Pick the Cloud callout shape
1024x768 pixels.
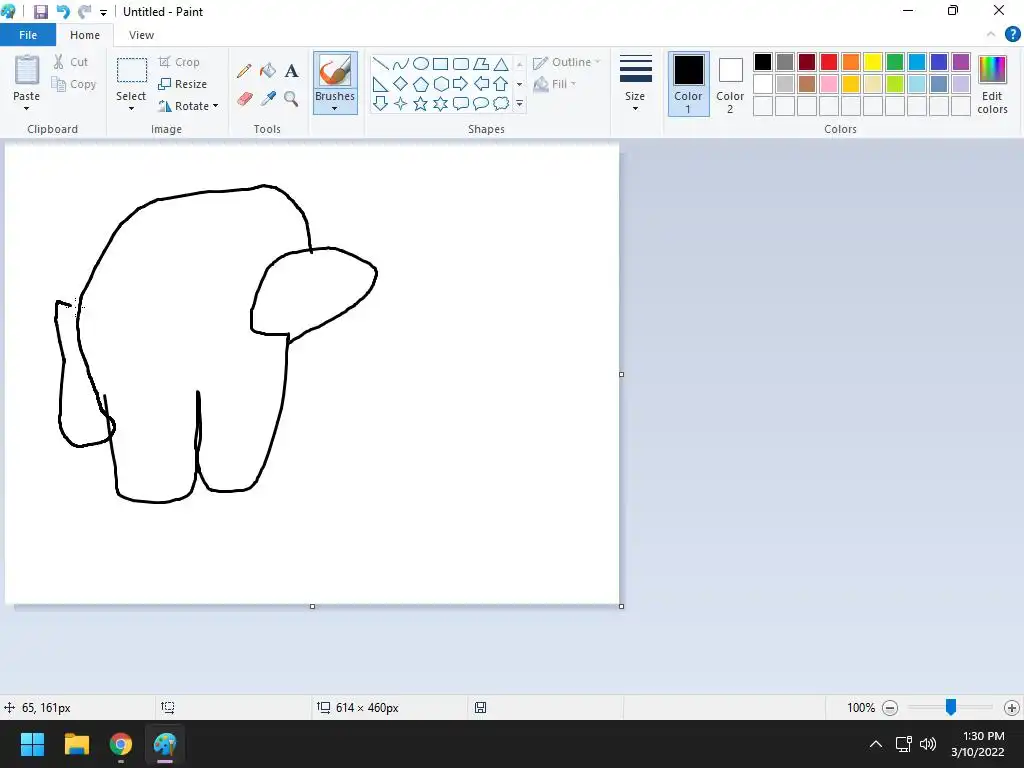pos(501,103)
